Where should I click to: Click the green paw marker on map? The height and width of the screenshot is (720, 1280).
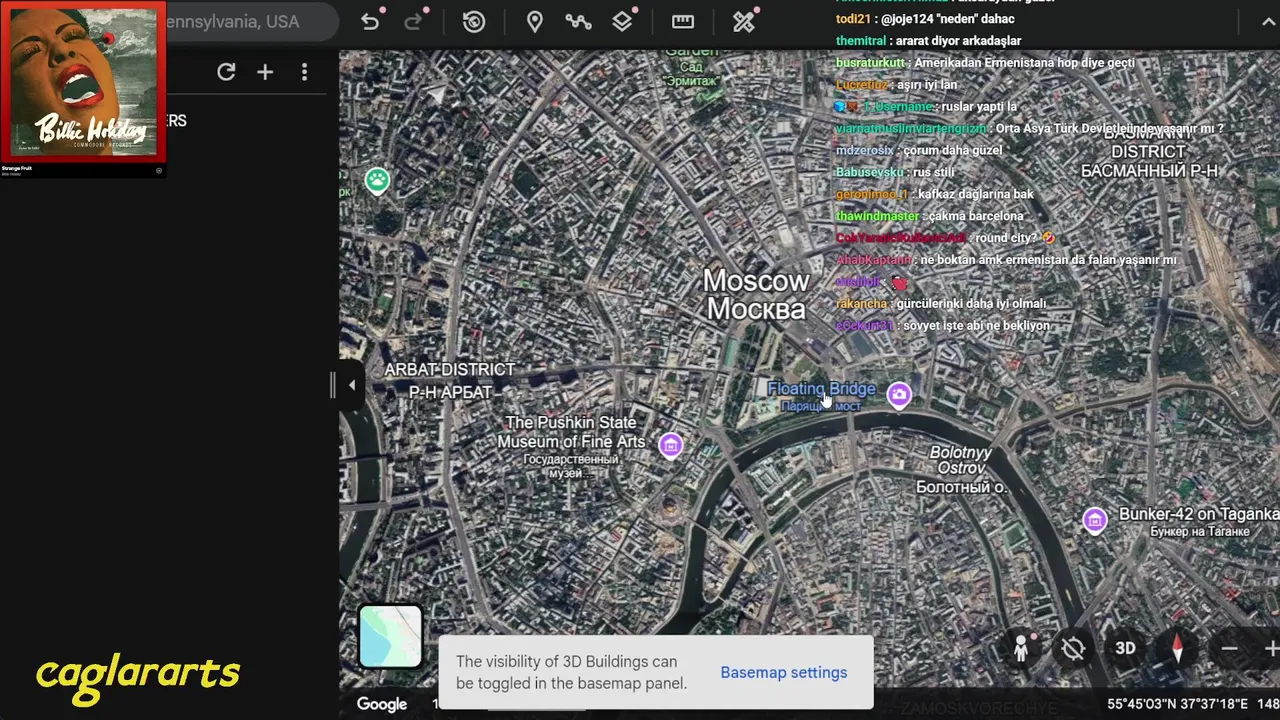pyautogui.click(x=377, y=181)
